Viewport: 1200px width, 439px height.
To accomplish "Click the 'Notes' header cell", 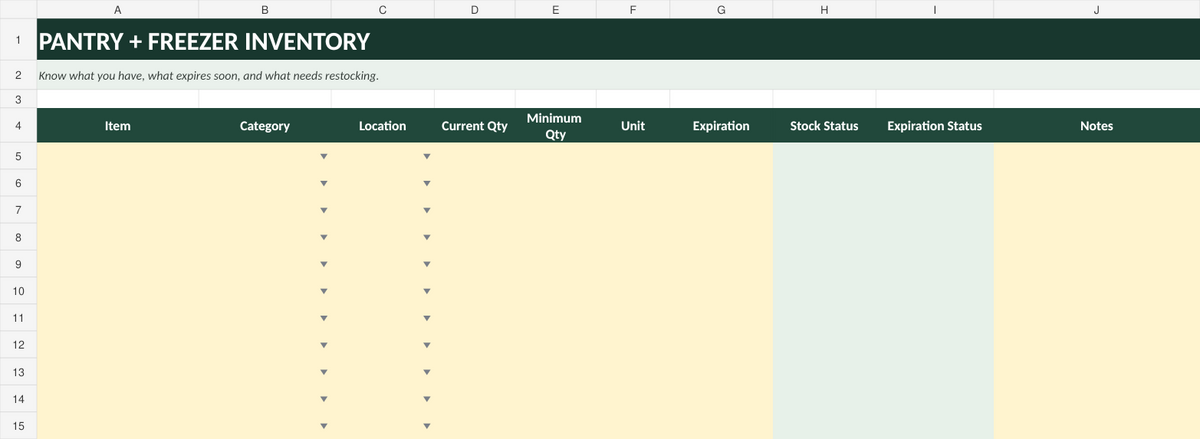I will point(1097,126).
